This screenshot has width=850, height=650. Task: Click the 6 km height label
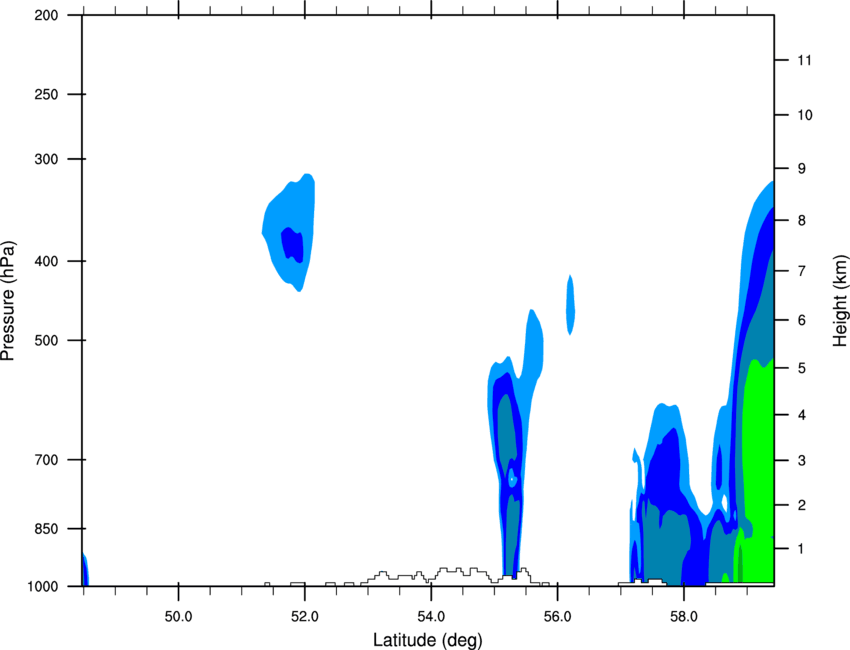coord(802,320)
